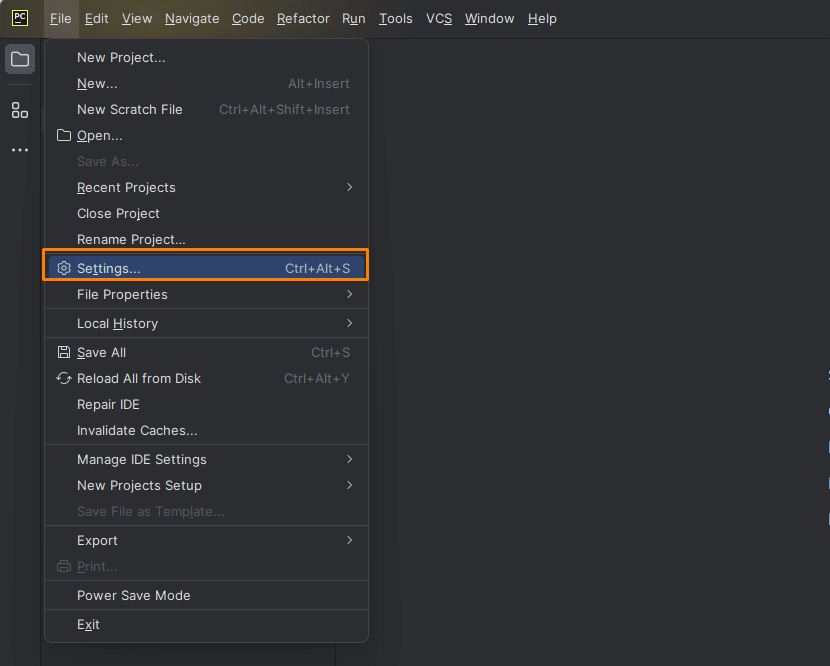Viewport: 830px width, 666px height.
Task: Click the floppy disk icon beside Save All
Action: (64, 352)
